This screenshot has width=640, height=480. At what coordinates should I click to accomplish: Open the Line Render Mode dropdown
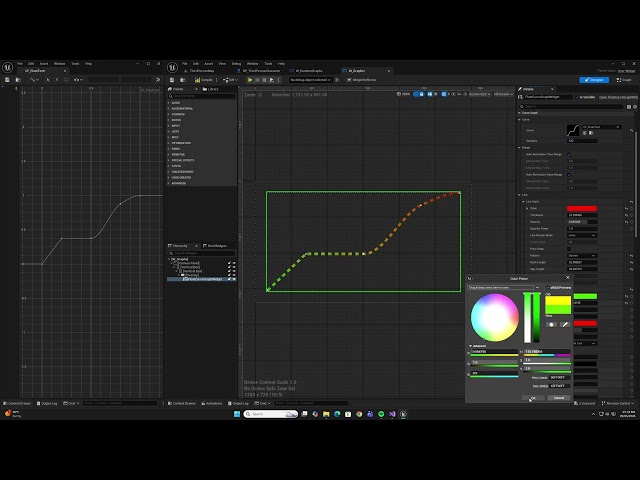pyautogui.click(x=582, y=236)
